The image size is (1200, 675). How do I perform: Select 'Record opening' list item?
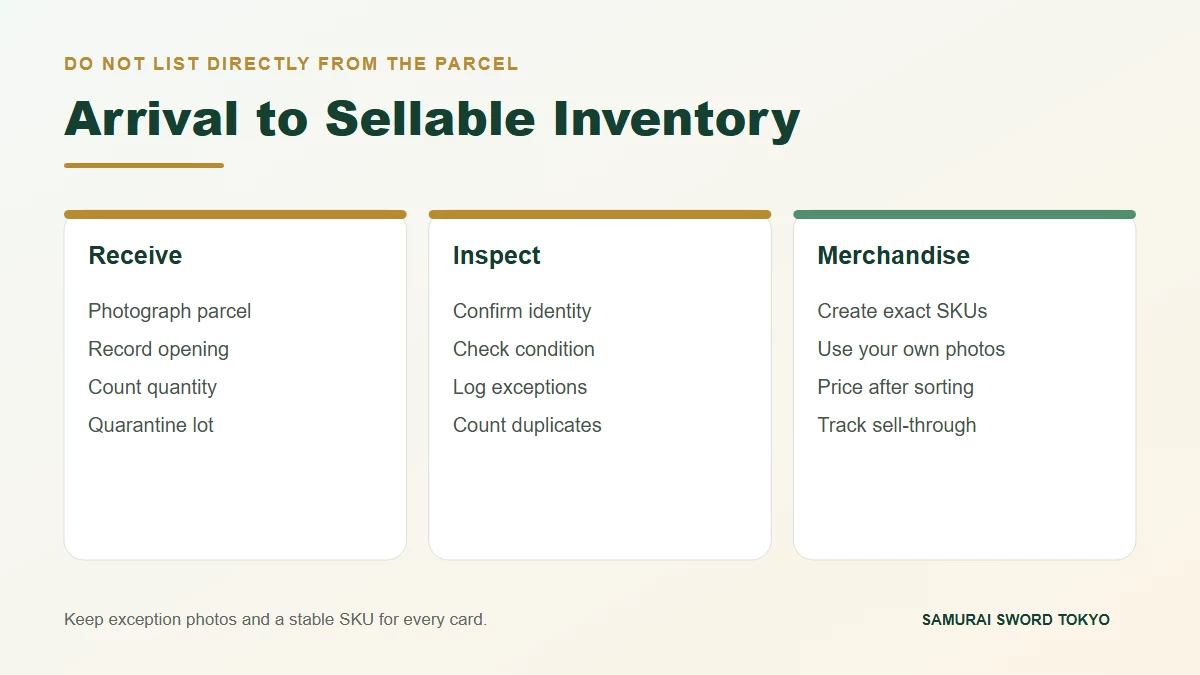pos(158,349)
